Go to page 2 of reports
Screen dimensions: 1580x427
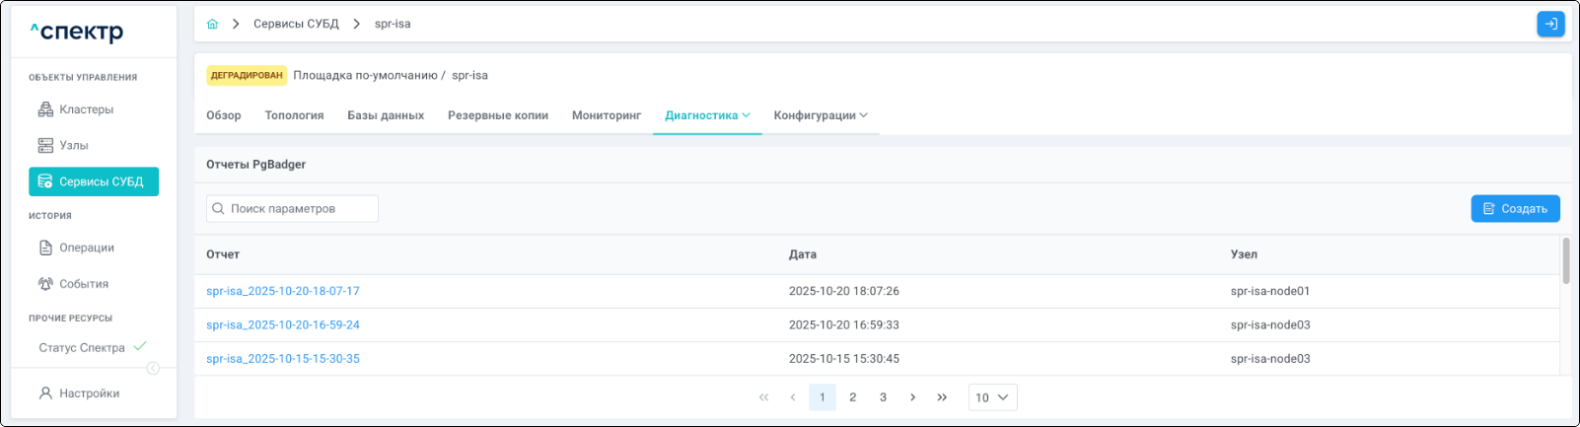click(x=852, y=397)
